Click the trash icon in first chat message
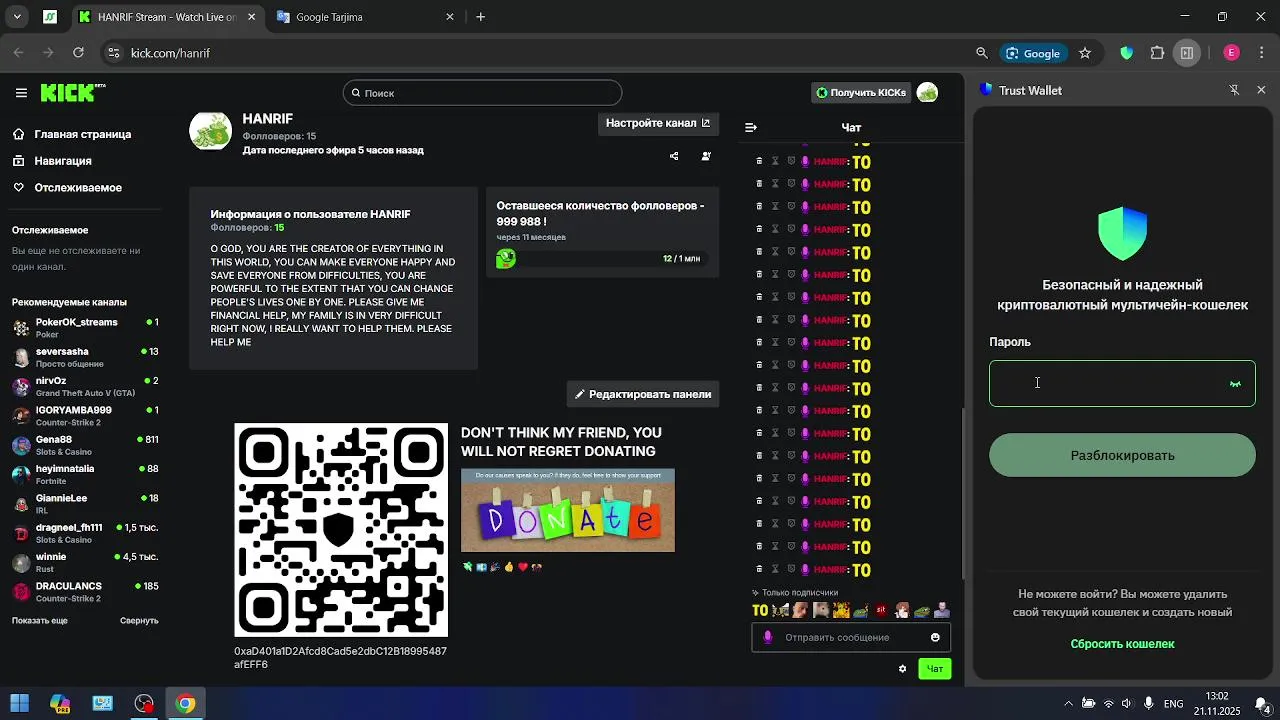The image size is (1280, 720). tap(759, 161)
